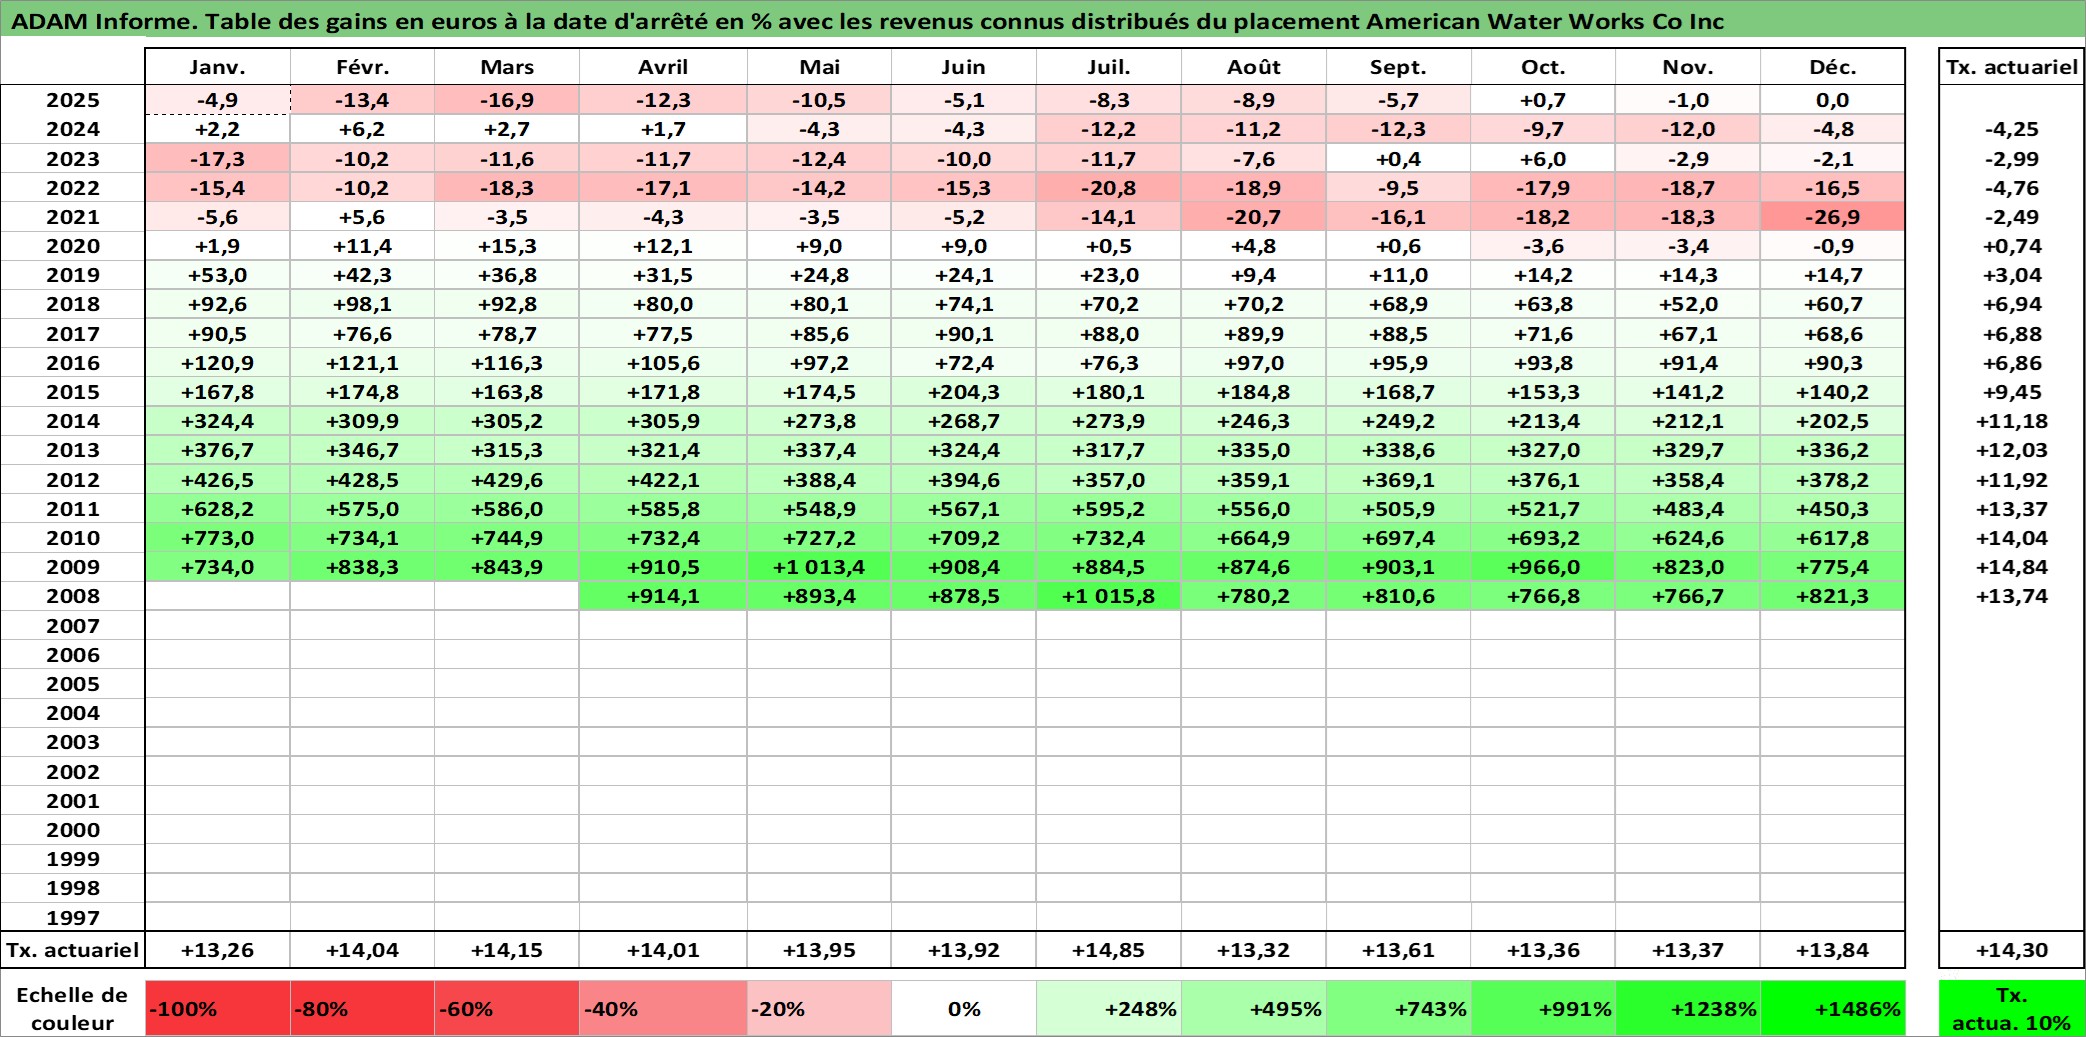The image size is (2086, 1037).
Task: Select the 0,0 cell in Déc. 2025
Action: click(x=1832, y=100)
